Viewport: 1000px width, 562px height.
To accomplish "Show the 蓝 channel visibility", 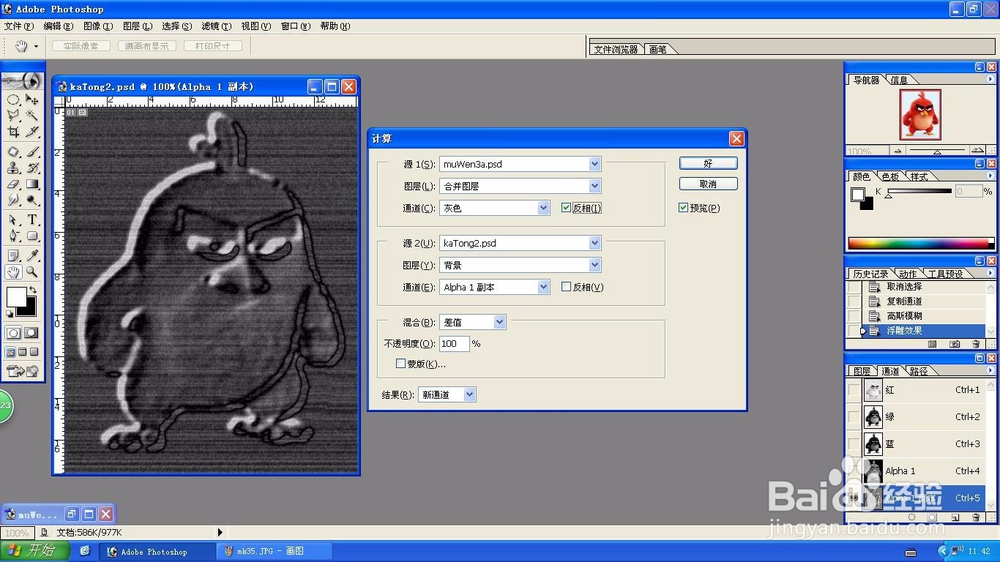I will pos(853,443).
